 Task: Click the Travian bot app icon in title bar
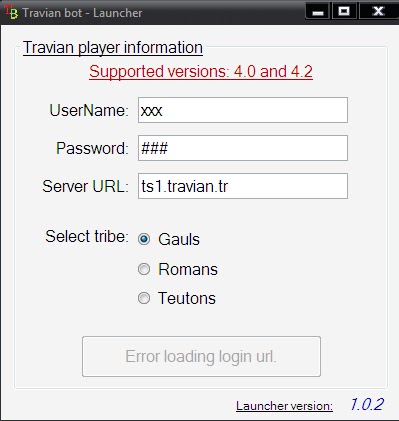[x=11, y=12]
